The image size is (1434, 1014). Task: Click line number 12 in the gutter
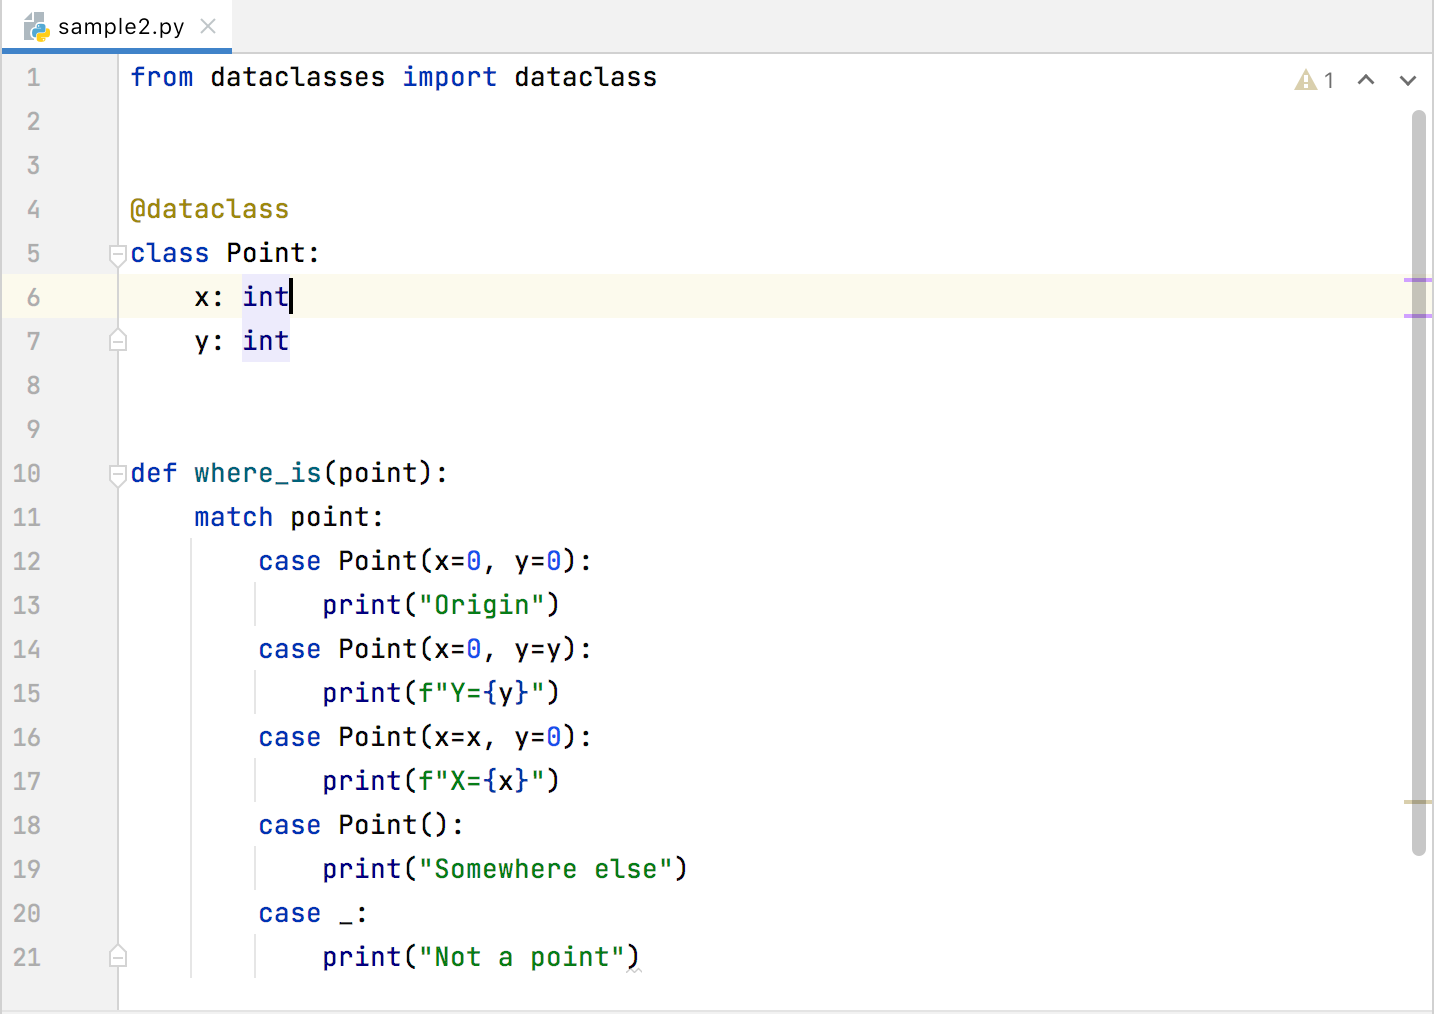[x=26, y=561]
